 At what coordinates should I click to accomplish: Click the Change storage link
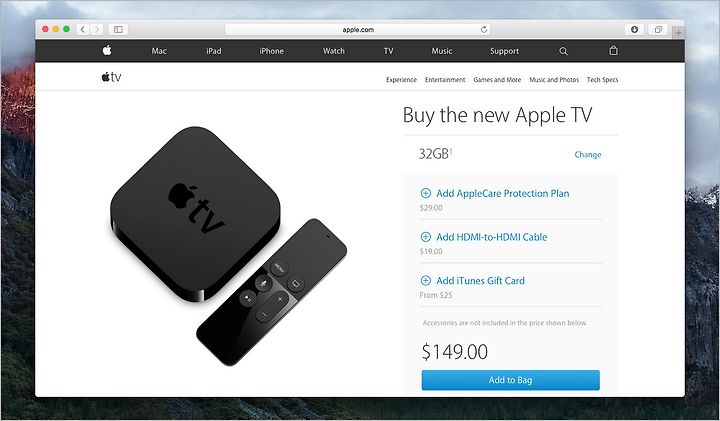[x=588, y=155]
